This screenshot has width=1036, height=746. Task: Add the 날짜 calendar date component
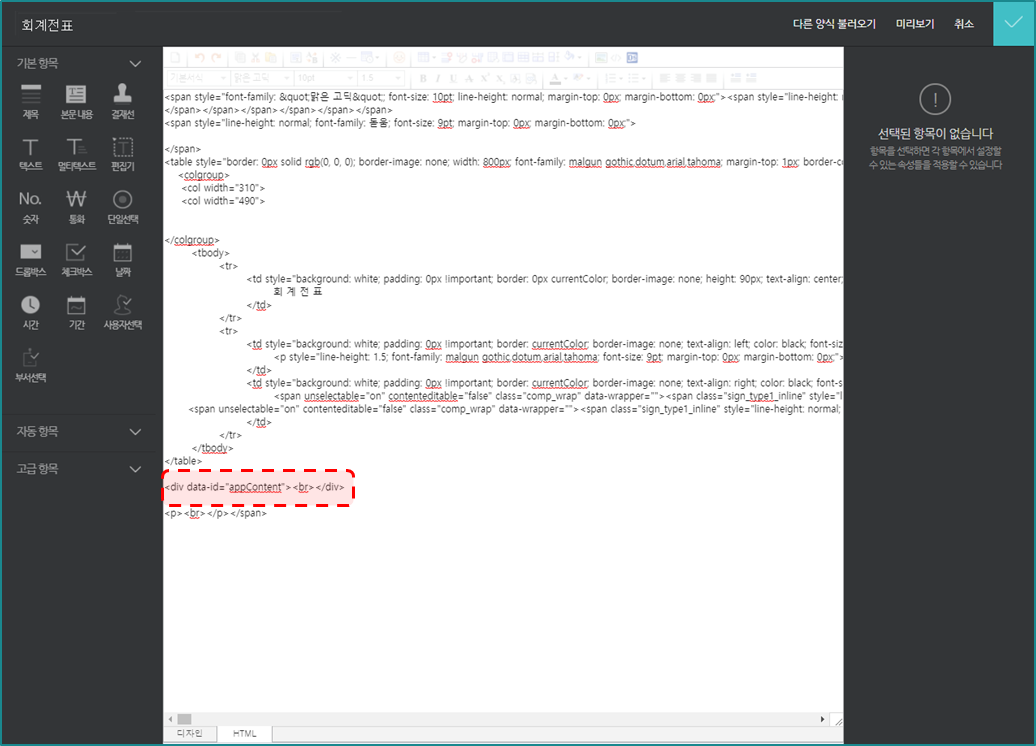[122, 259]
